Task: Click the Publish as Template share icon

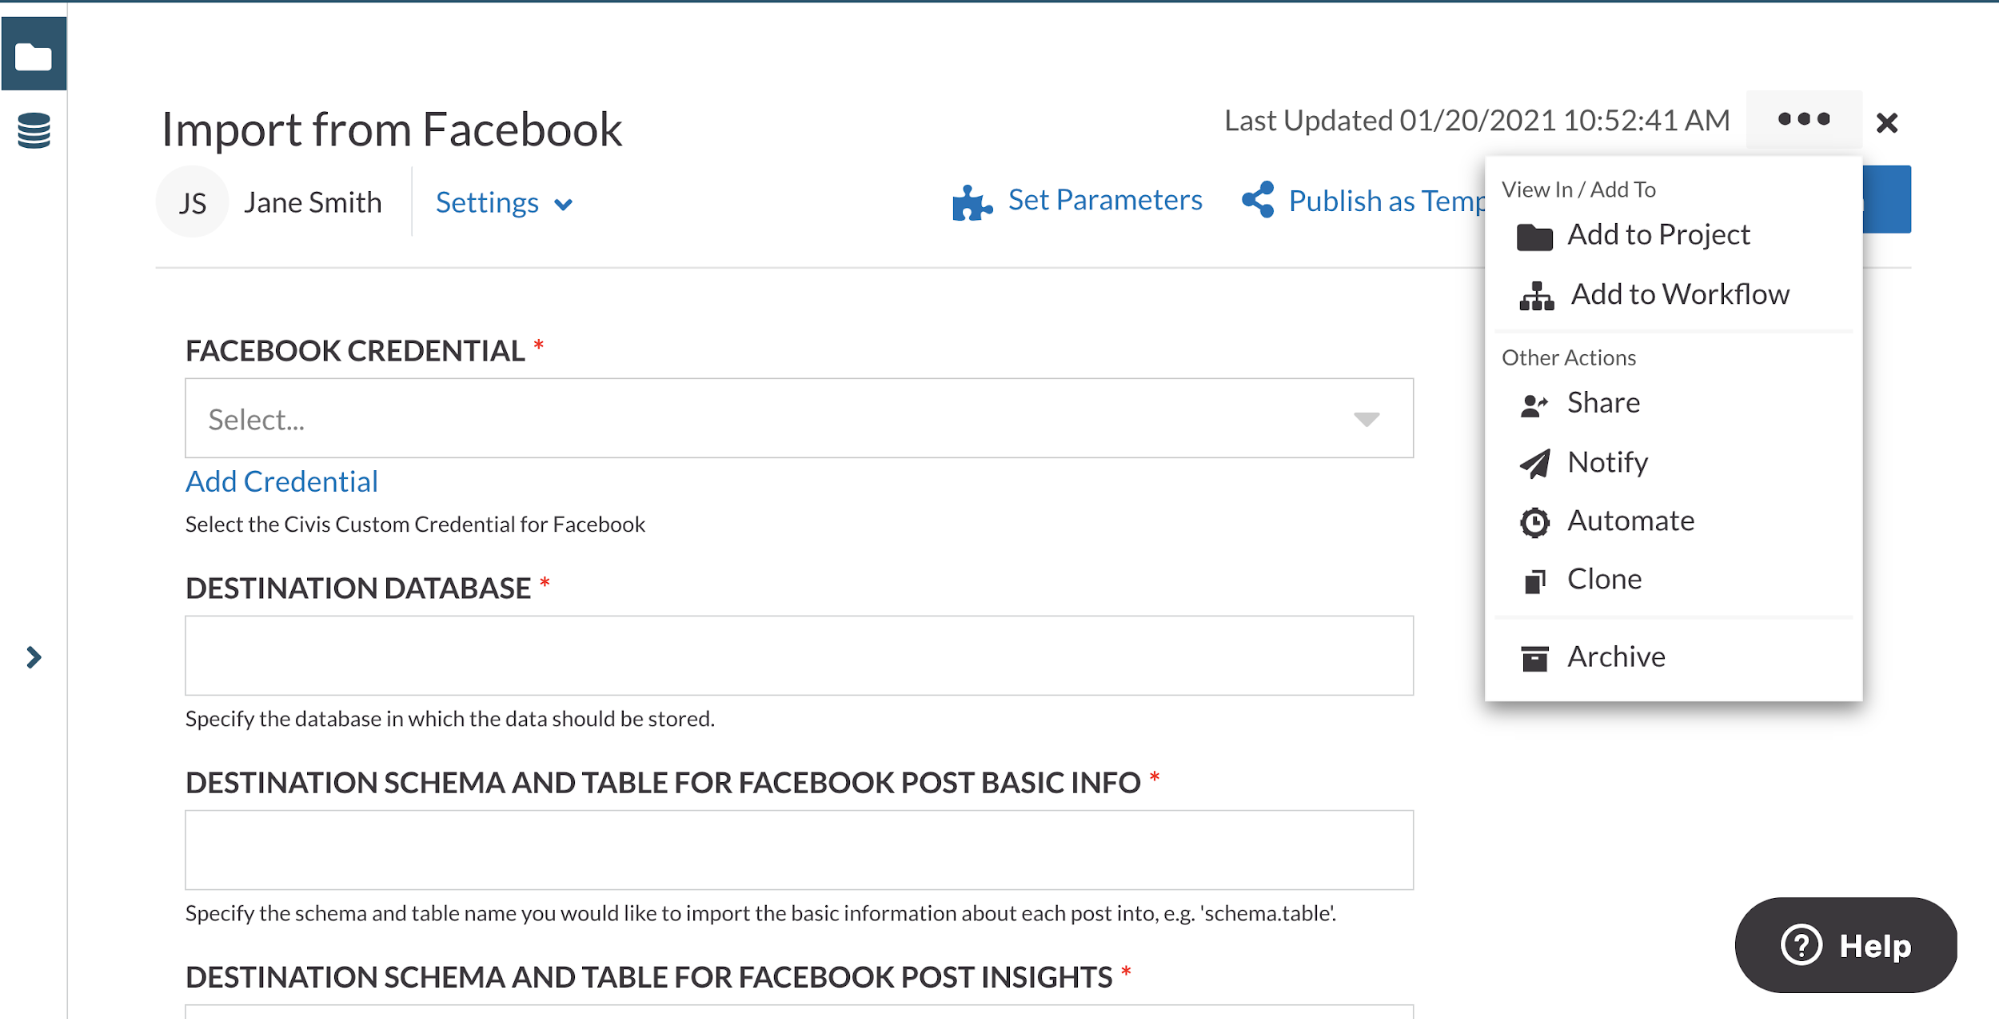Action: (x=1258, y=200)
